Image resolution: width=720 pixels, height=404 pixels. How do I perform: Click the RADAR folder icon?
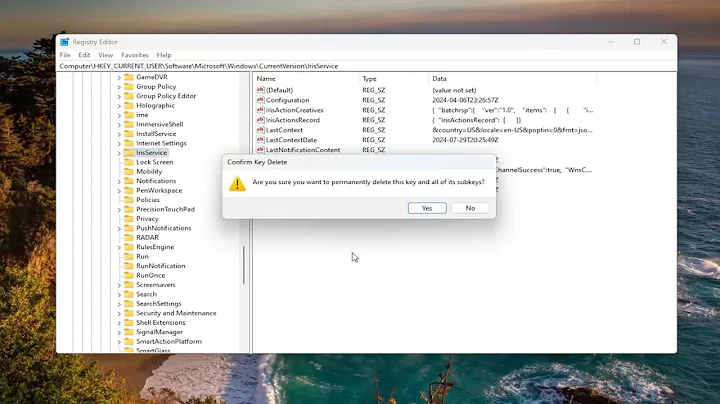point(129,237)
